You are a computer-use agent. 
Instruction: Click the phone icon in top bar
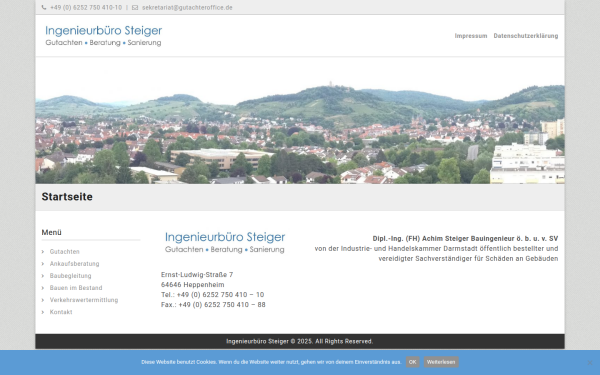tap(44, 7)
